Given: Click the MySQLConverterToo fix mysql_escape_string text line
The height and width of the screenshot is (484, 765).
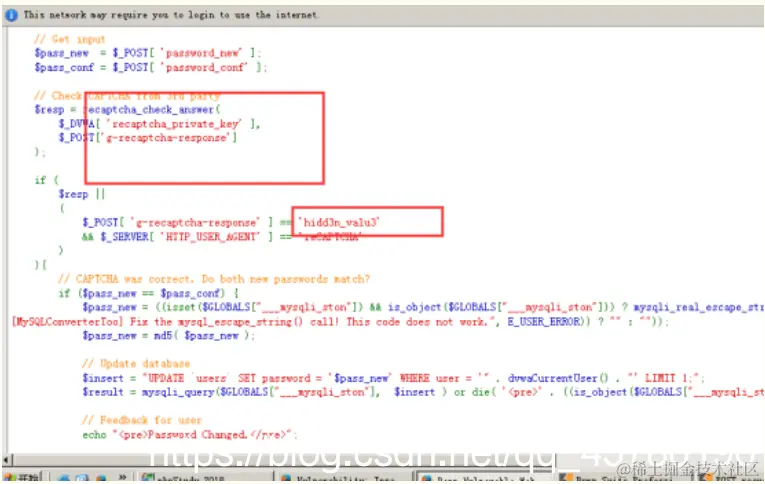Looking at the screenshot, I should click(340, 322).
